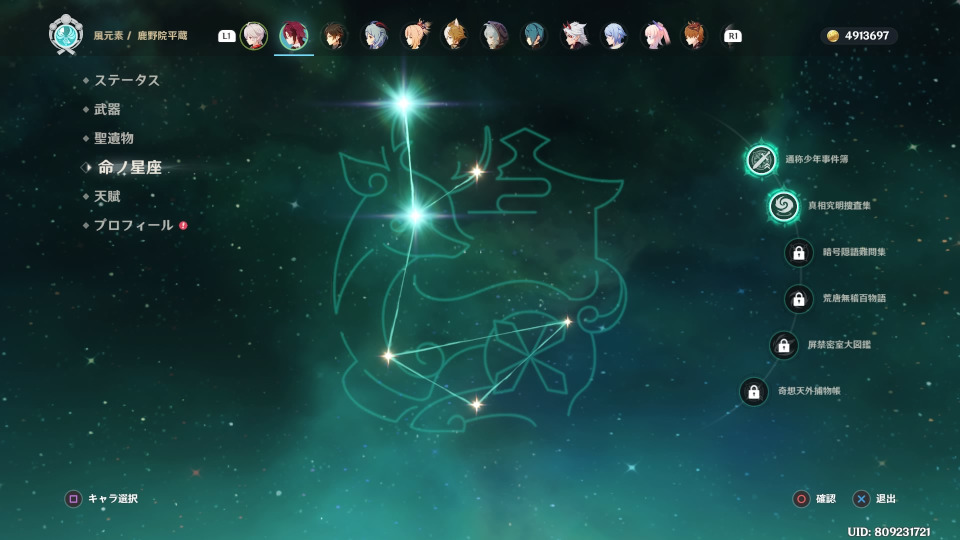Click the Mora coin icon
The image size is (960, 540).
833,36
